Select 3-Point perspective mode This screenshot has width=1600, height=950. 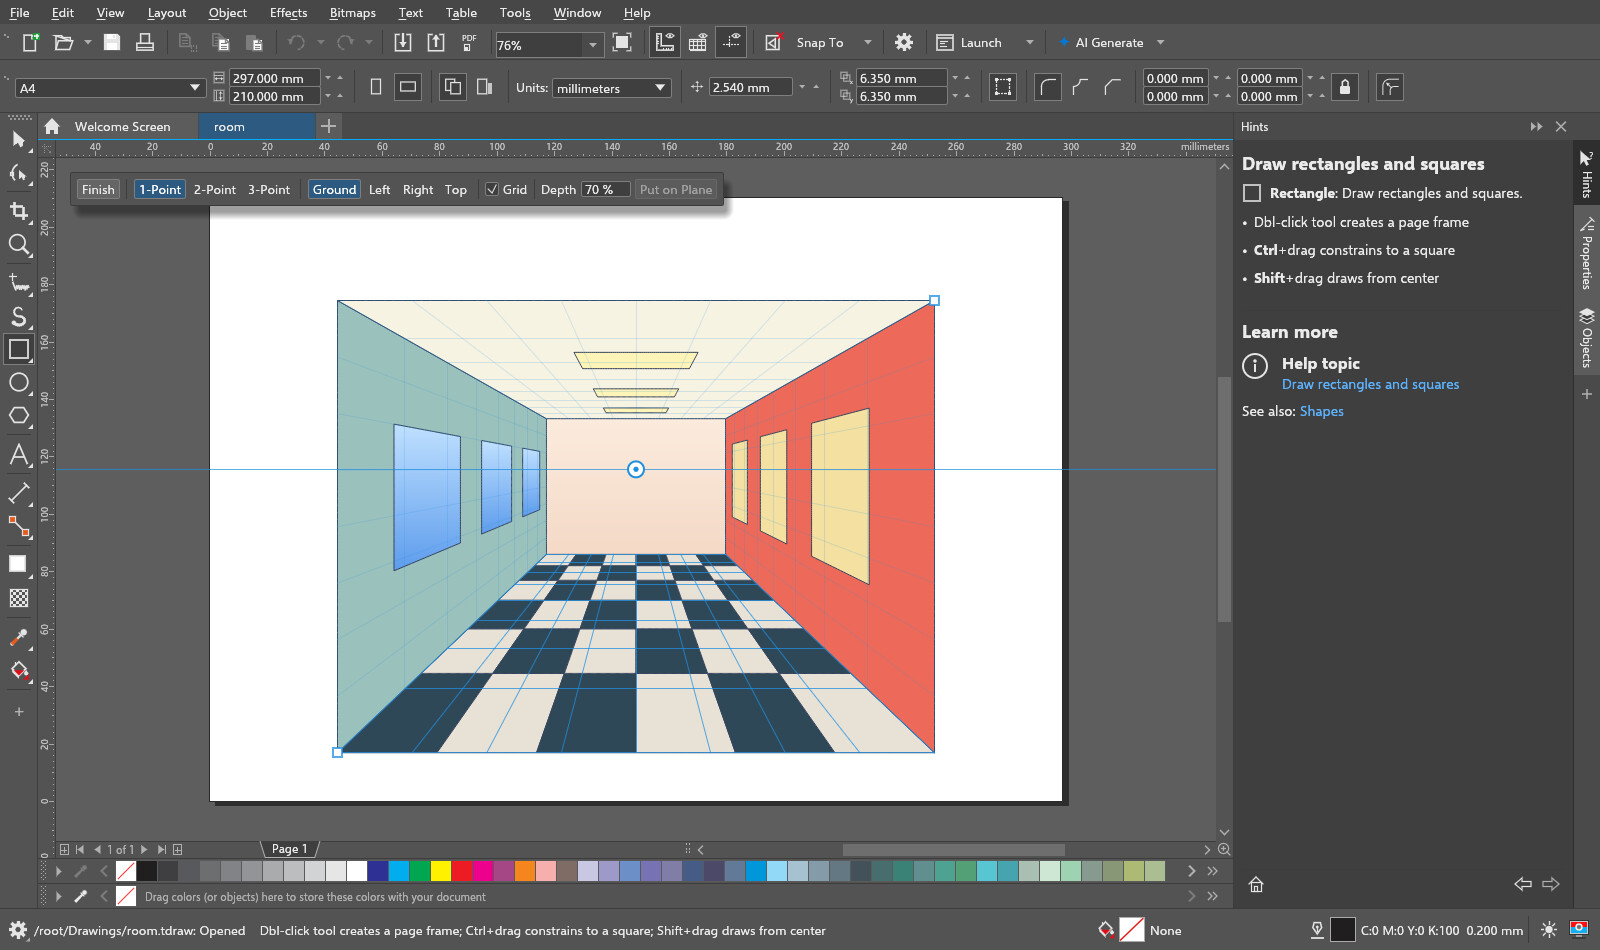(269, 189)
